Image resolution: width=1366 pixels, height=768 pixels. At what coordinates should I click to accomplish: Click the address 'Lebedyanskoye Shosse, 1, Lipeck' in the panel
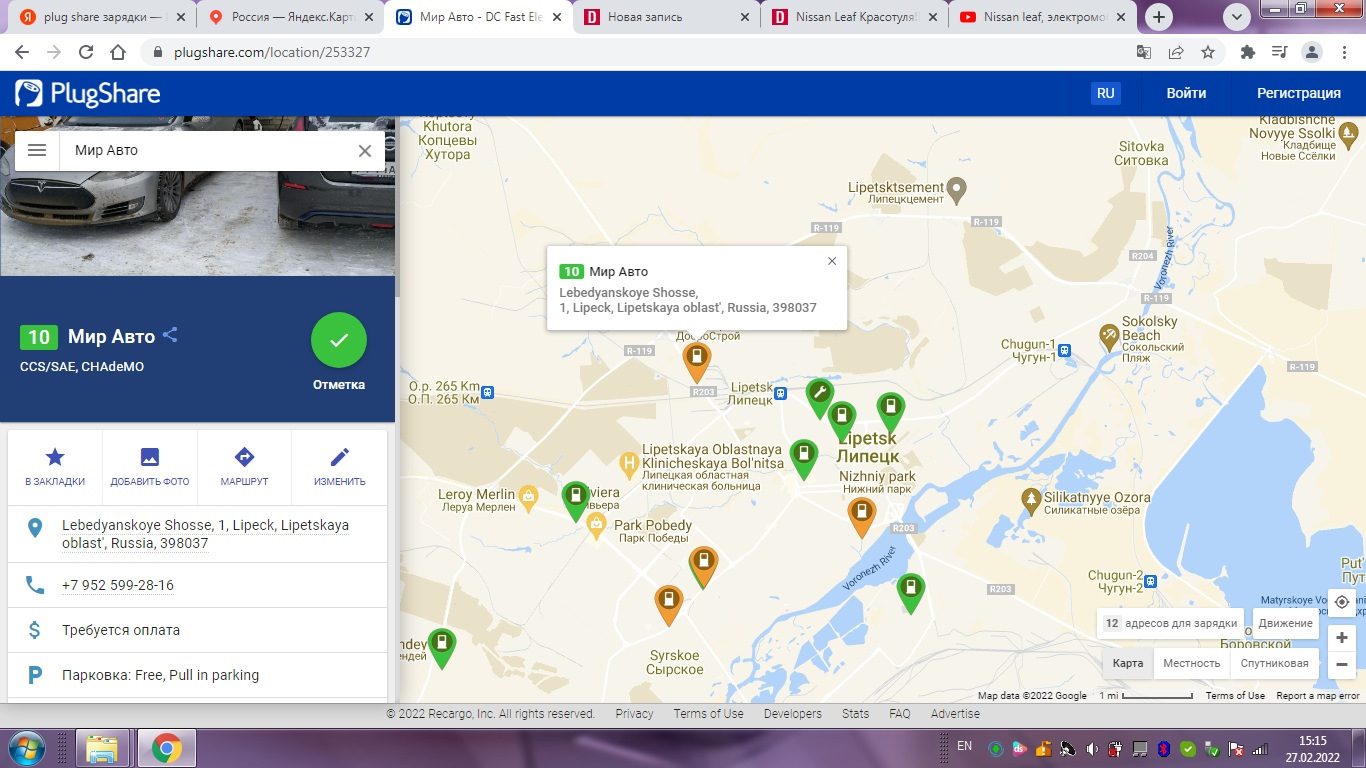coord(205,534)
